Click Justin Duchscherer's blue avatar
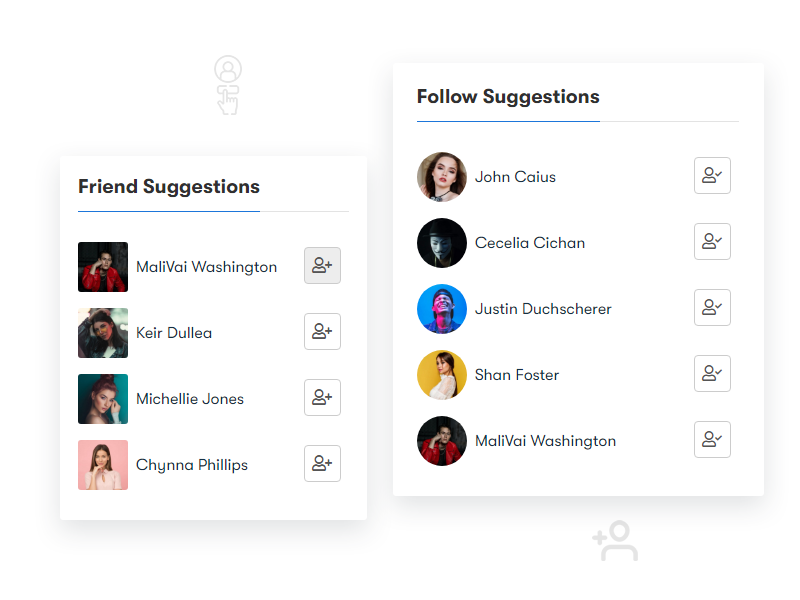The height and width of the screenshot is (600, 800). (442, 309)
